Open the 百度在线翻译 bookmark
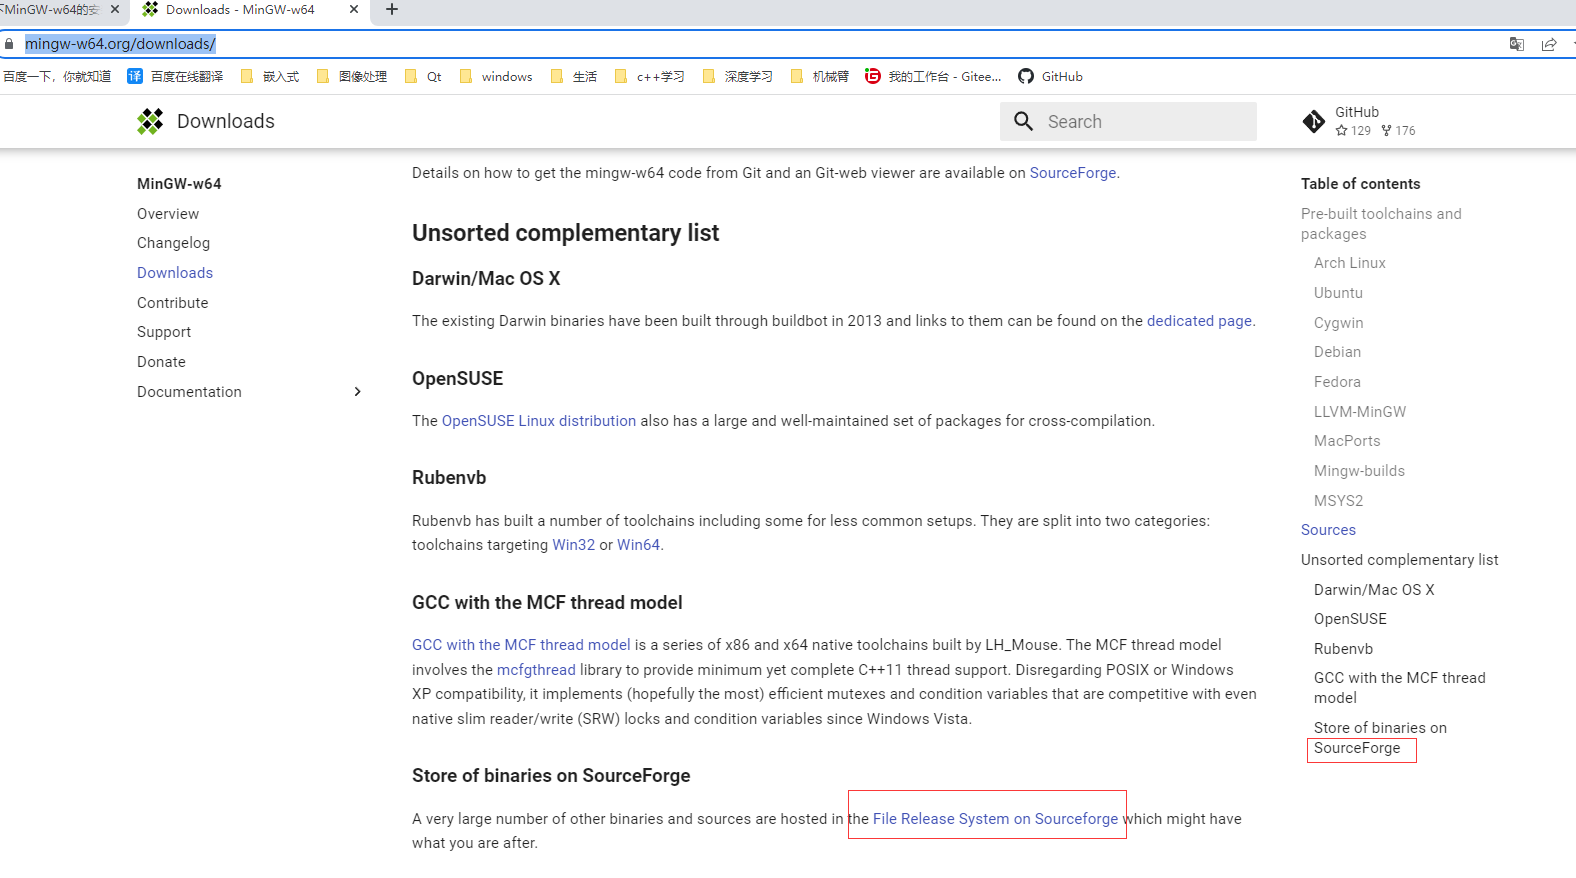This screenshot has height=878, width=1576. [175, 76]
